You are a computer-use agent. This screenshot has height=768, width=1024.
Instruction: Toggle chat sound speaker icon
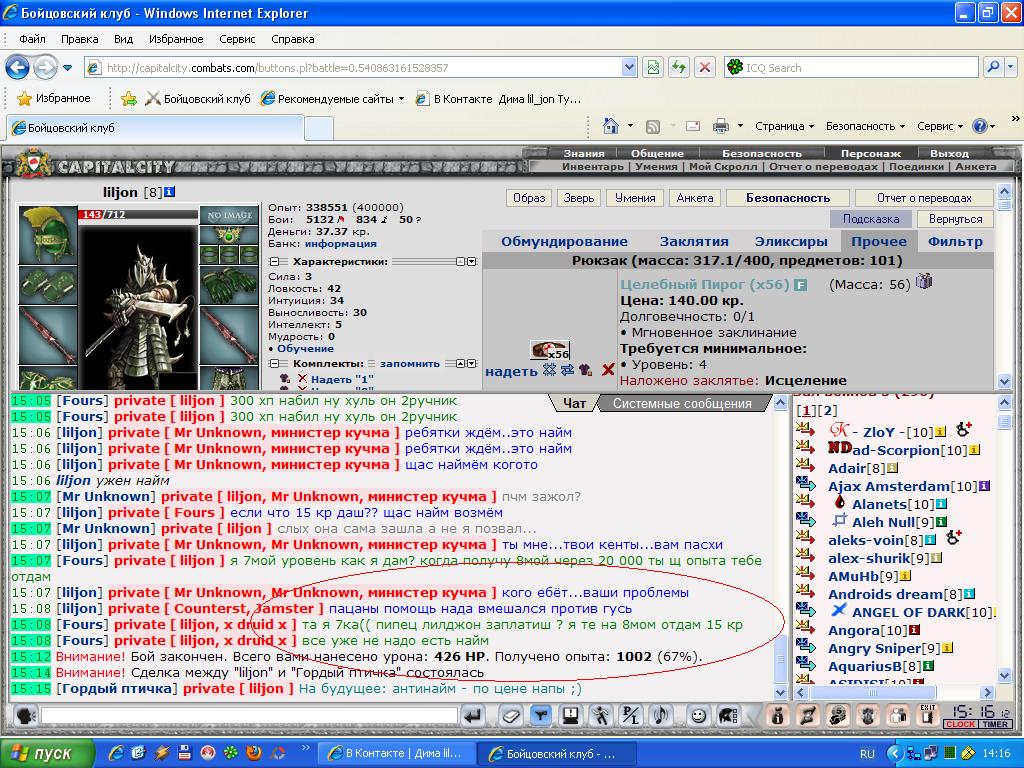coord(660,716)
